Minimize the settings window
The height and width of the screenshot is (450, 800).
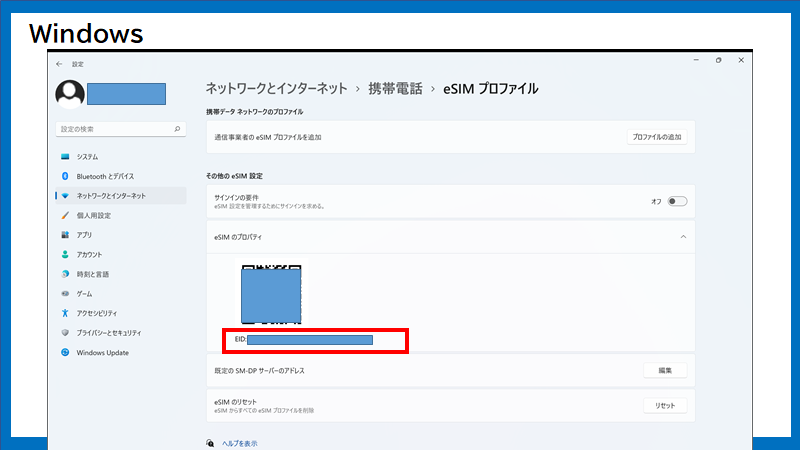click(x=696, y=60)
